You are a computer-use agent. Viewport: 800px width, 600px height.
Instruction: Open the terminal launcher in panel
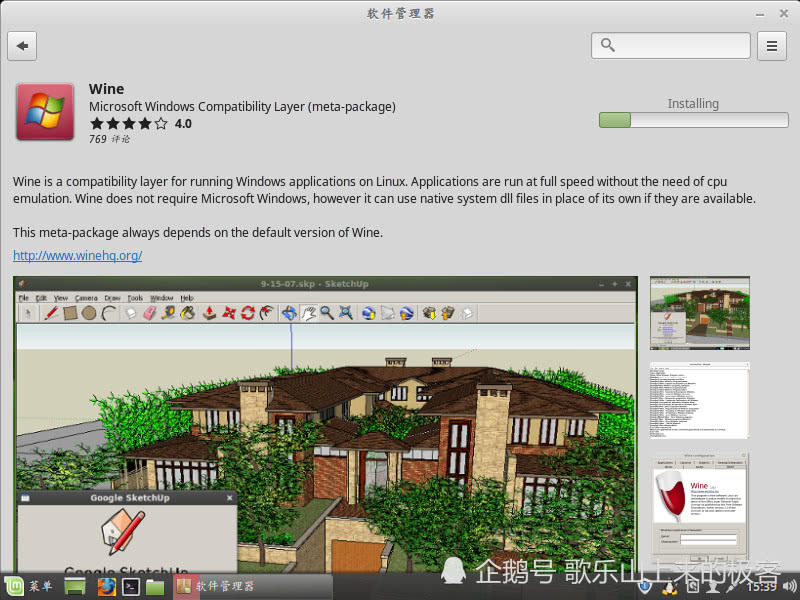click(x=131, y=586)
